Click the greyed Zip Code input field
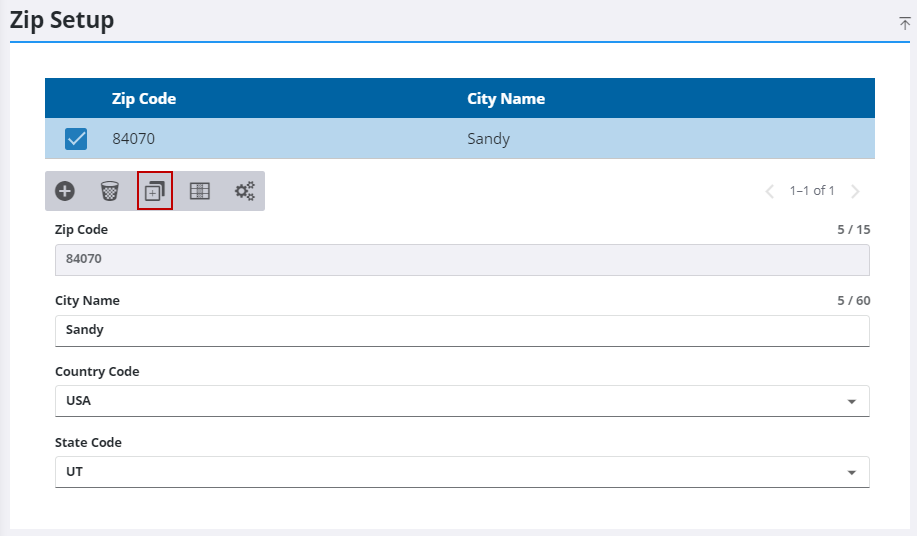The image size is (917, 536). 460,260
